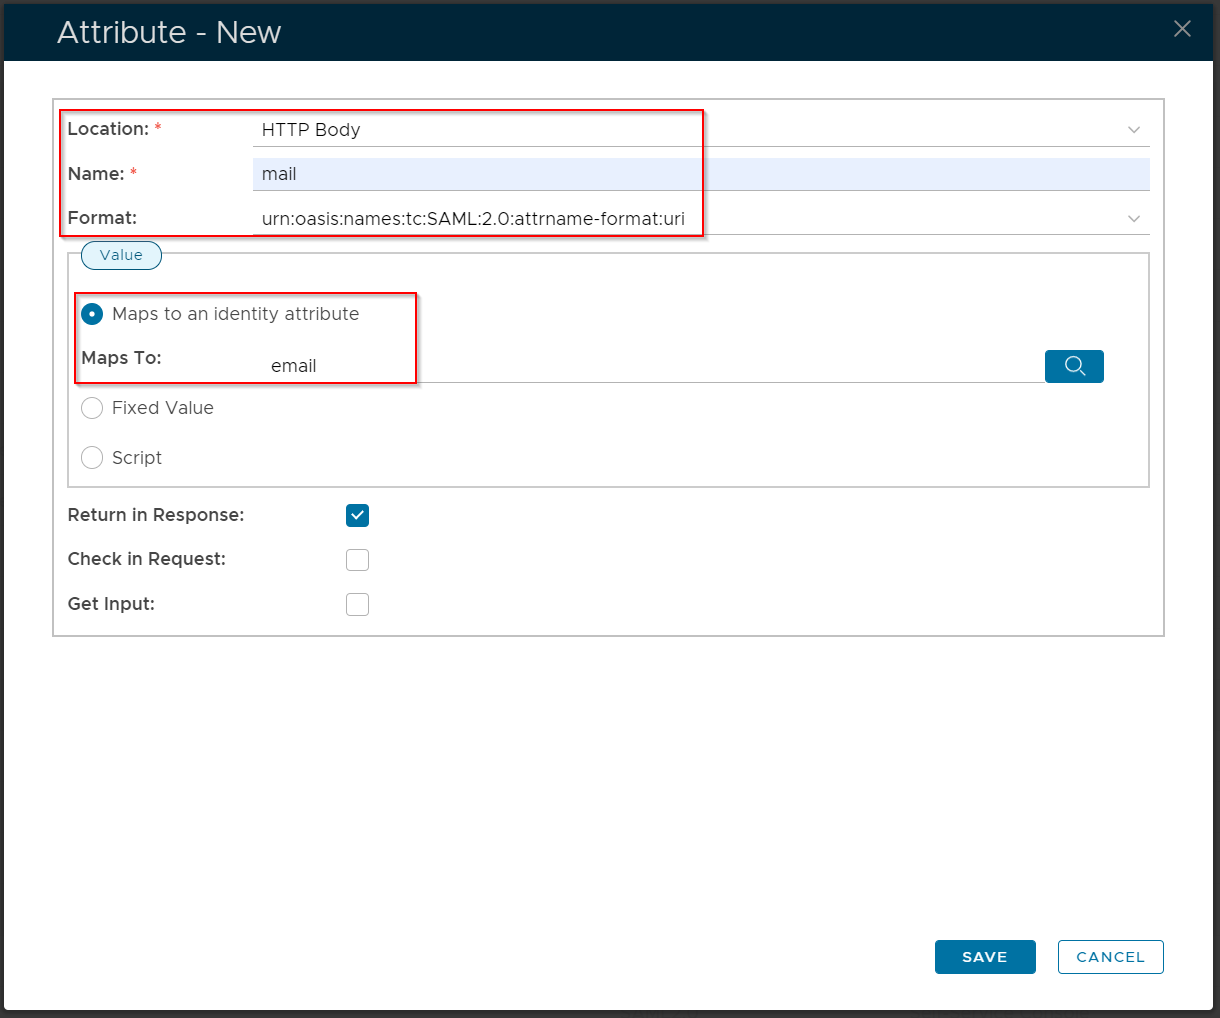Focus the Name field containing 'mail'
This screenshot has width=1220, height=1018.
point(700,174)
